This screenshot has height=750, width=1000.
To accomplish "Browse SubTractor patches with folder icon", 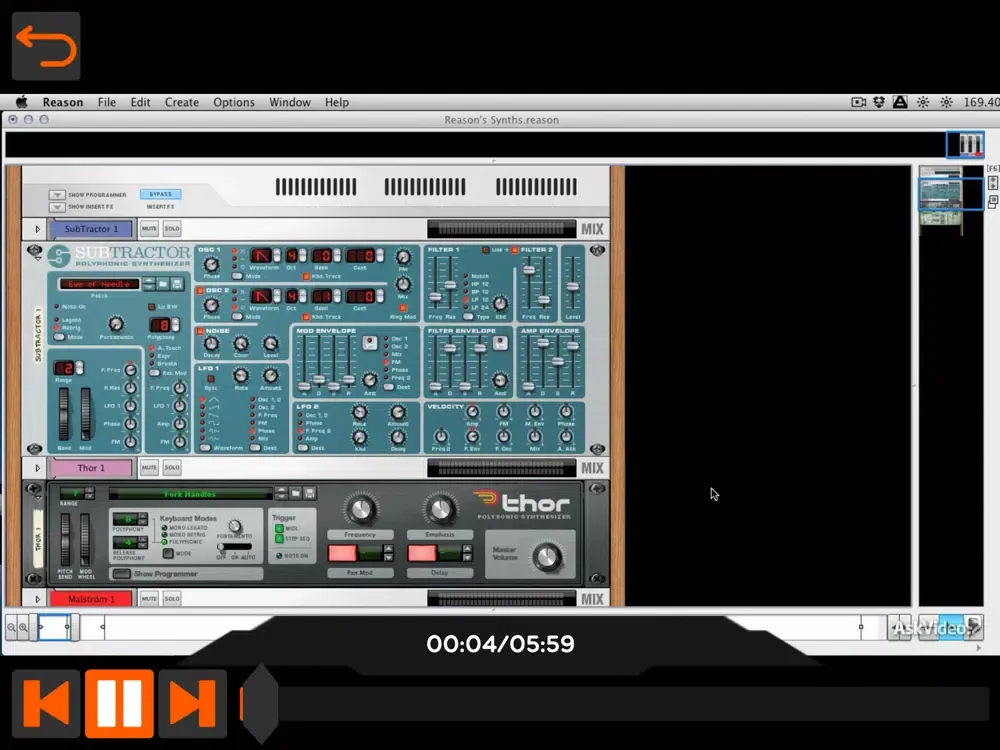I will (x=163, y=284).
